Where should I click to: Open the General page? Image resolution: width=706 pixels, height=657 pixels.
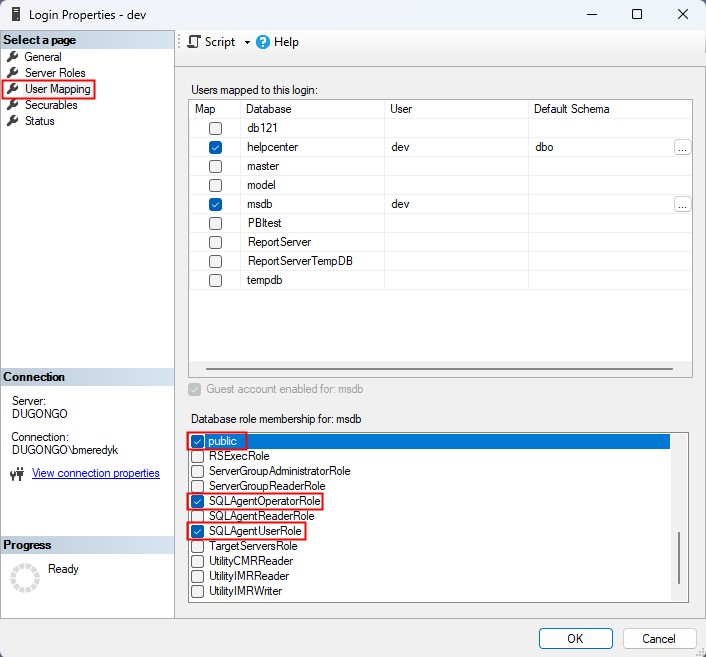click(43, 57)
